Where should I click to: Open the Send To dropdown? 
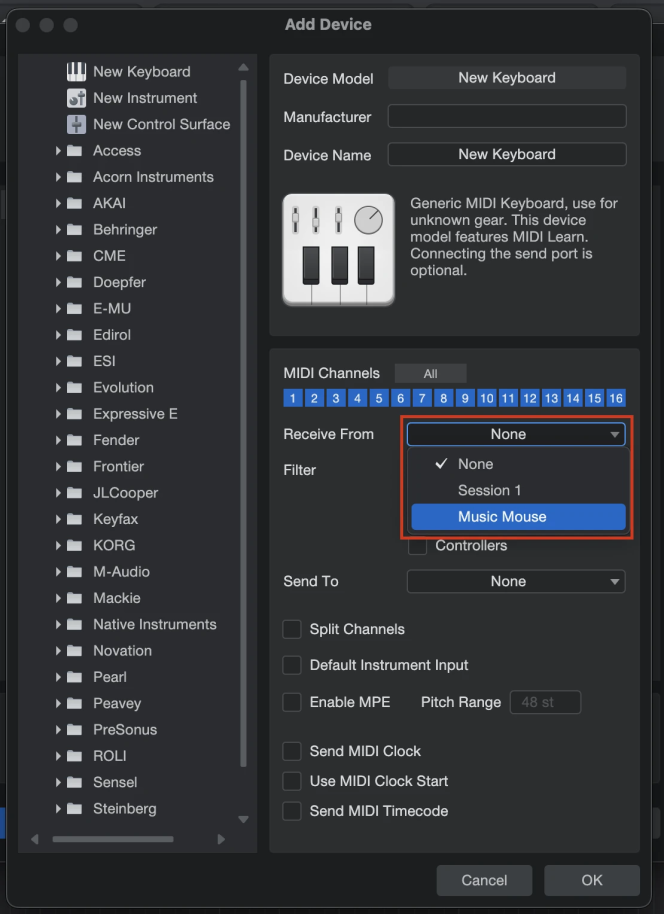coord(516,581)
